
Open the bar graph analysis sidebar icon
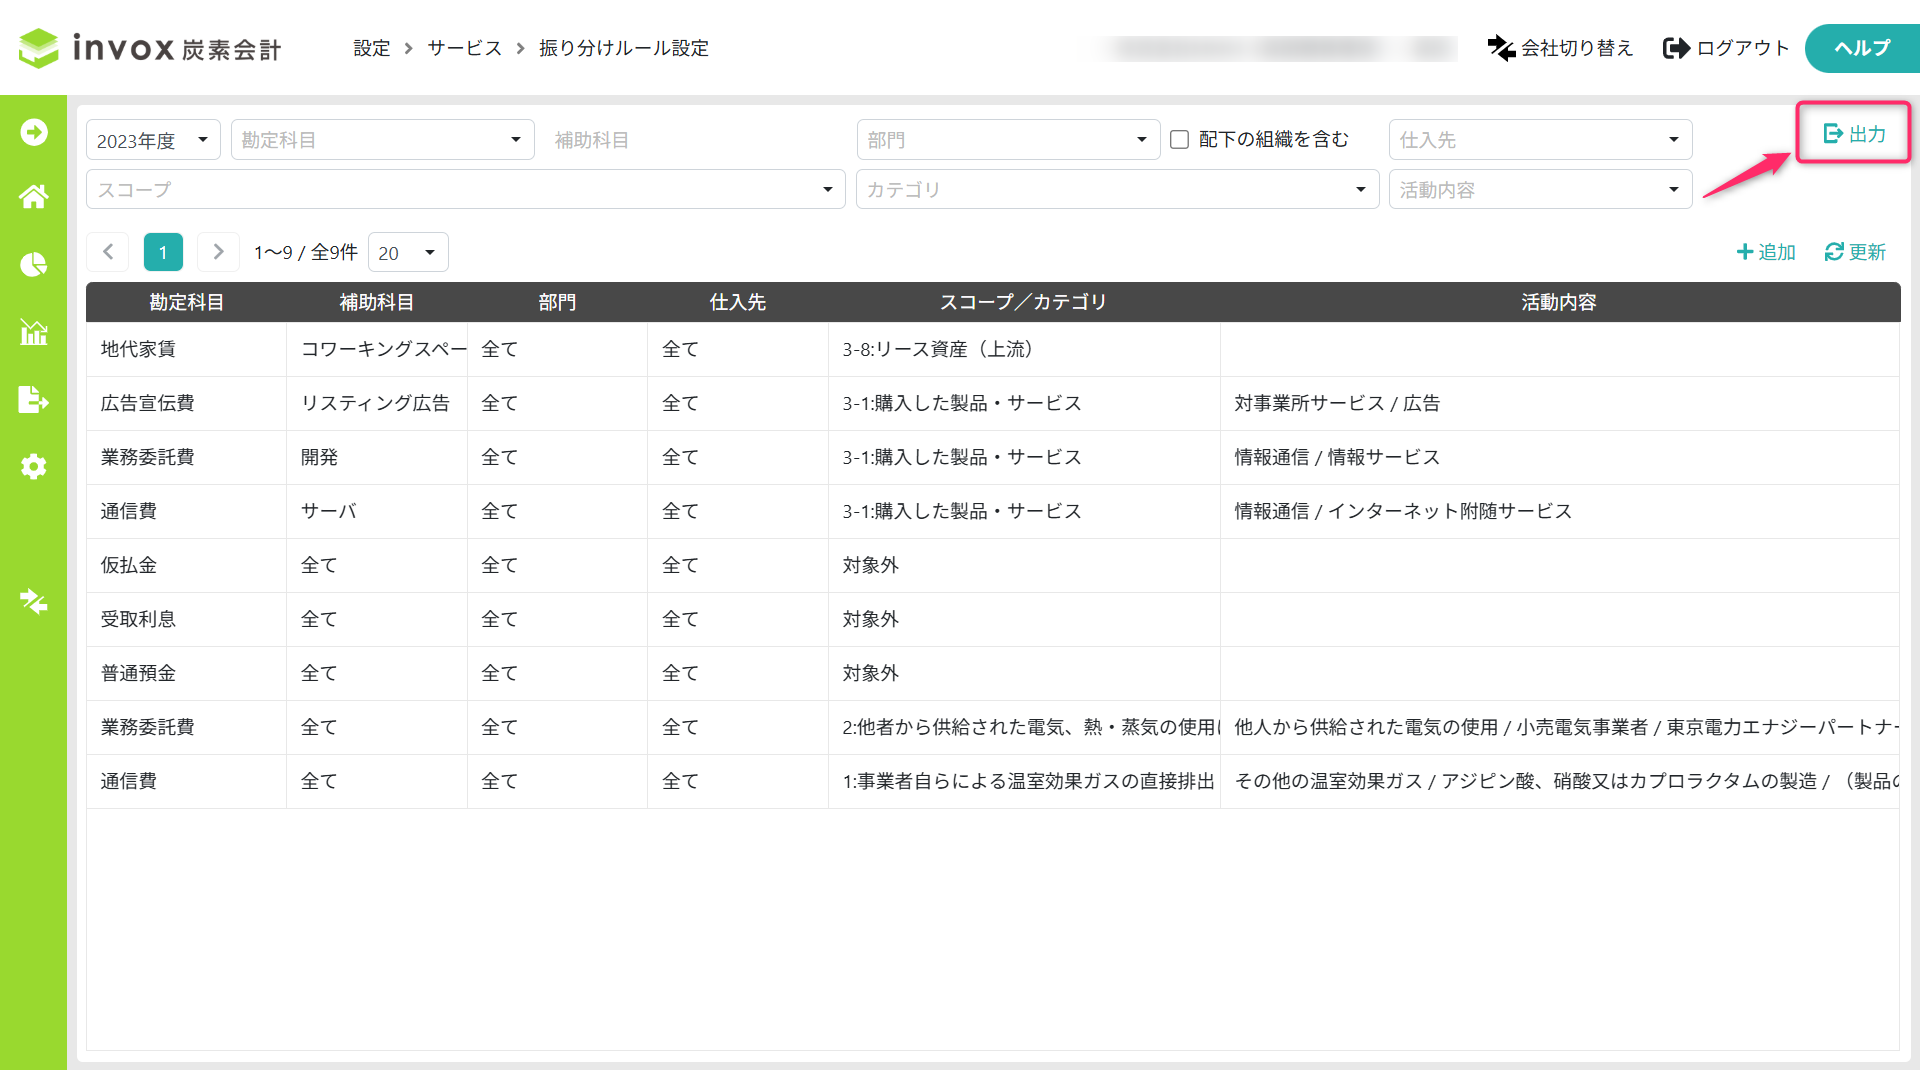33,332
